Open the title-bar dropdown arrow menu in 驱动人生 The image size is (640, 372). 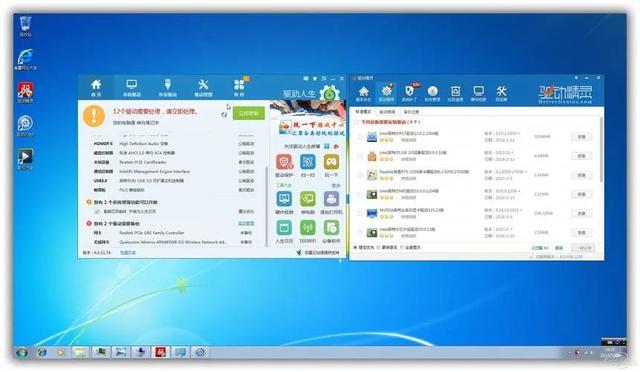(315, 78)
